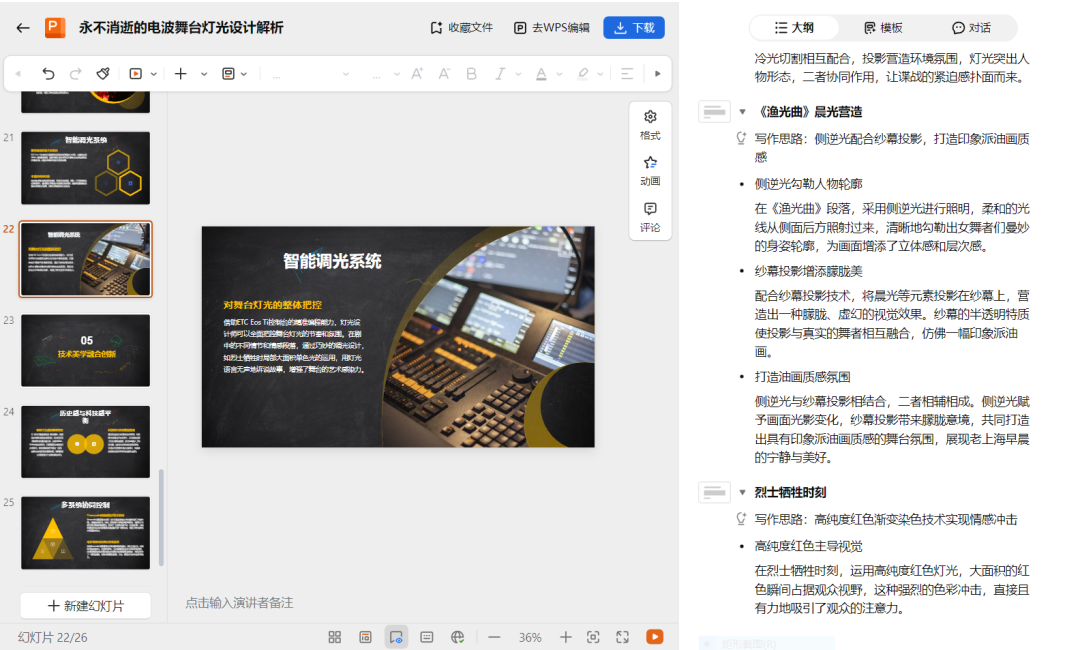Open the 动画 animation panel
The image size is (1080, 650).
(x=650, y=170)
